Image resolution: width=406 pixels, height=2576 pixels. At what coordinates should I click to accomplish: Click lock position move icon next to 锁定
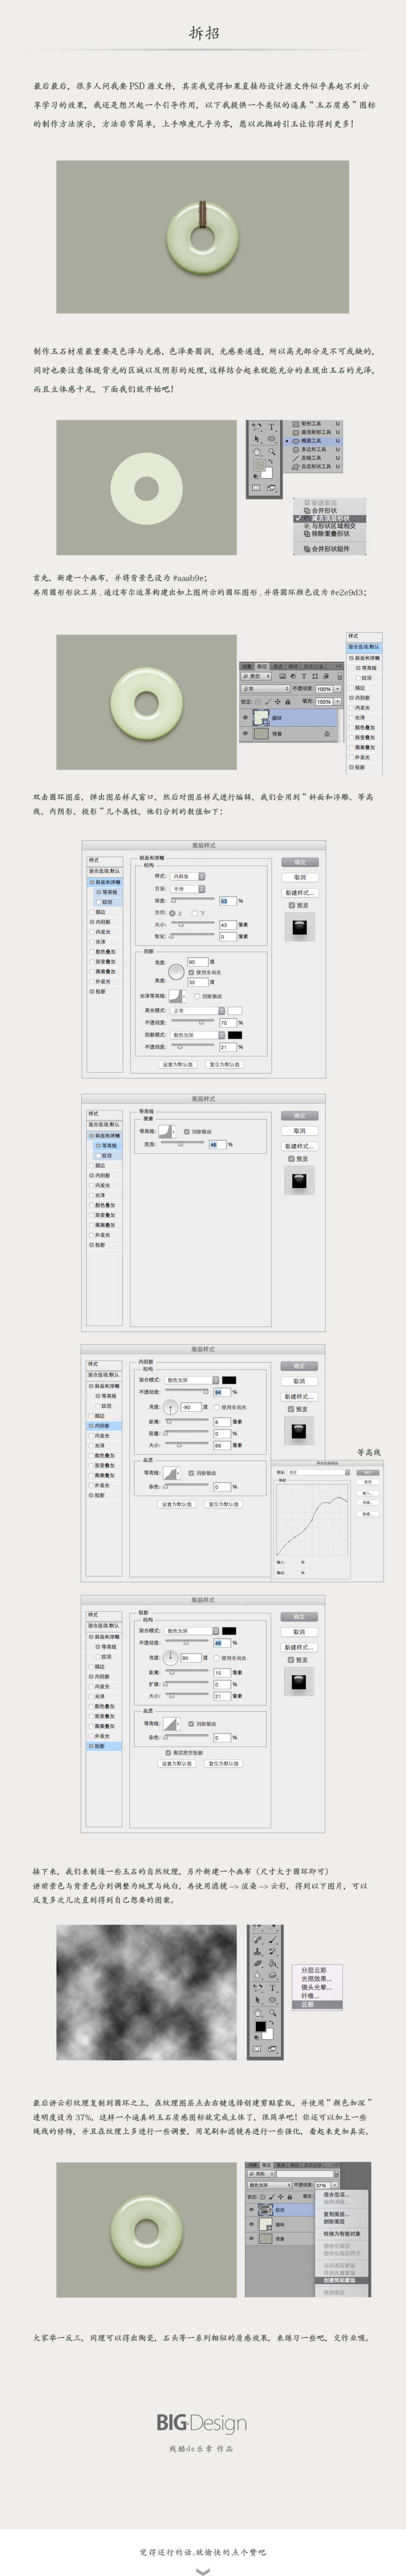point(278,702)
